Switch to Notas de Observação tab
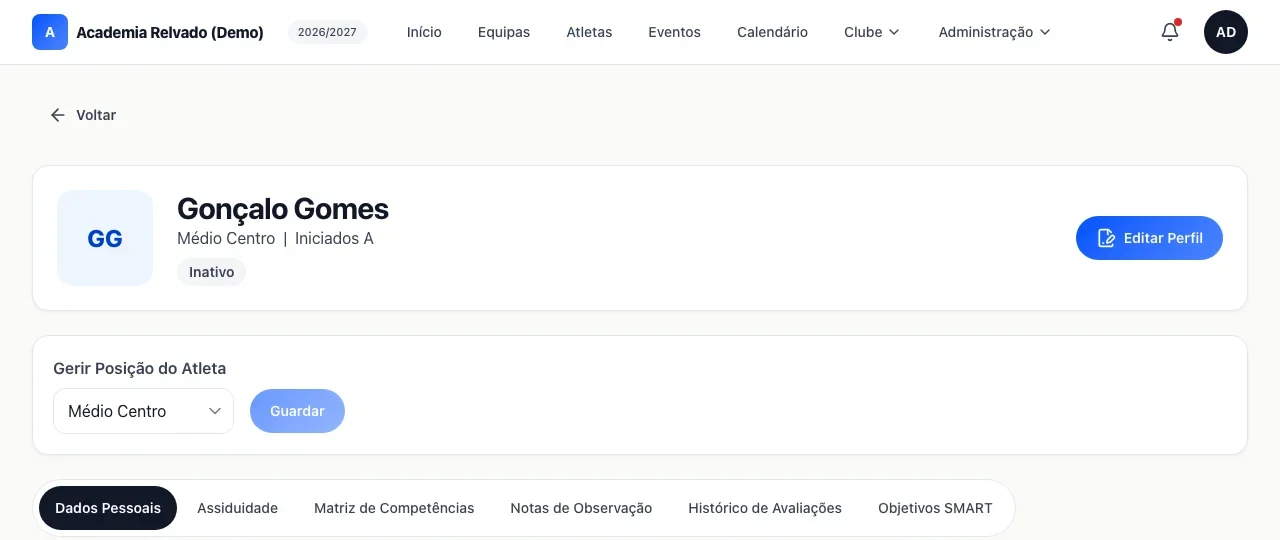This screenshot has width=1280, height=540. [x=581, y=508]
